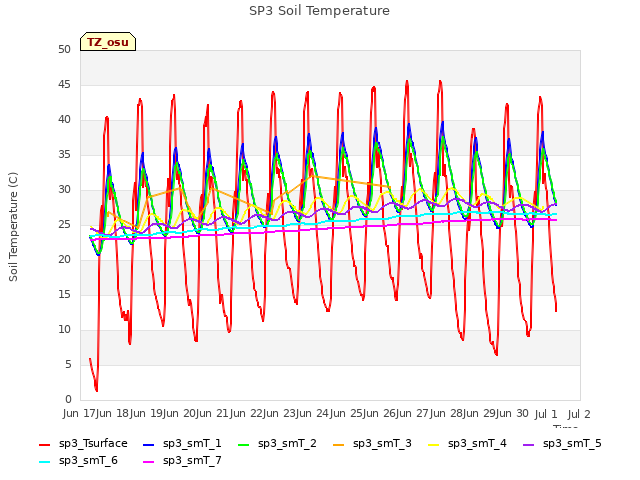
Task: Toggle sp3_smT_3 legend entry
Action: [x=372, y=443]
